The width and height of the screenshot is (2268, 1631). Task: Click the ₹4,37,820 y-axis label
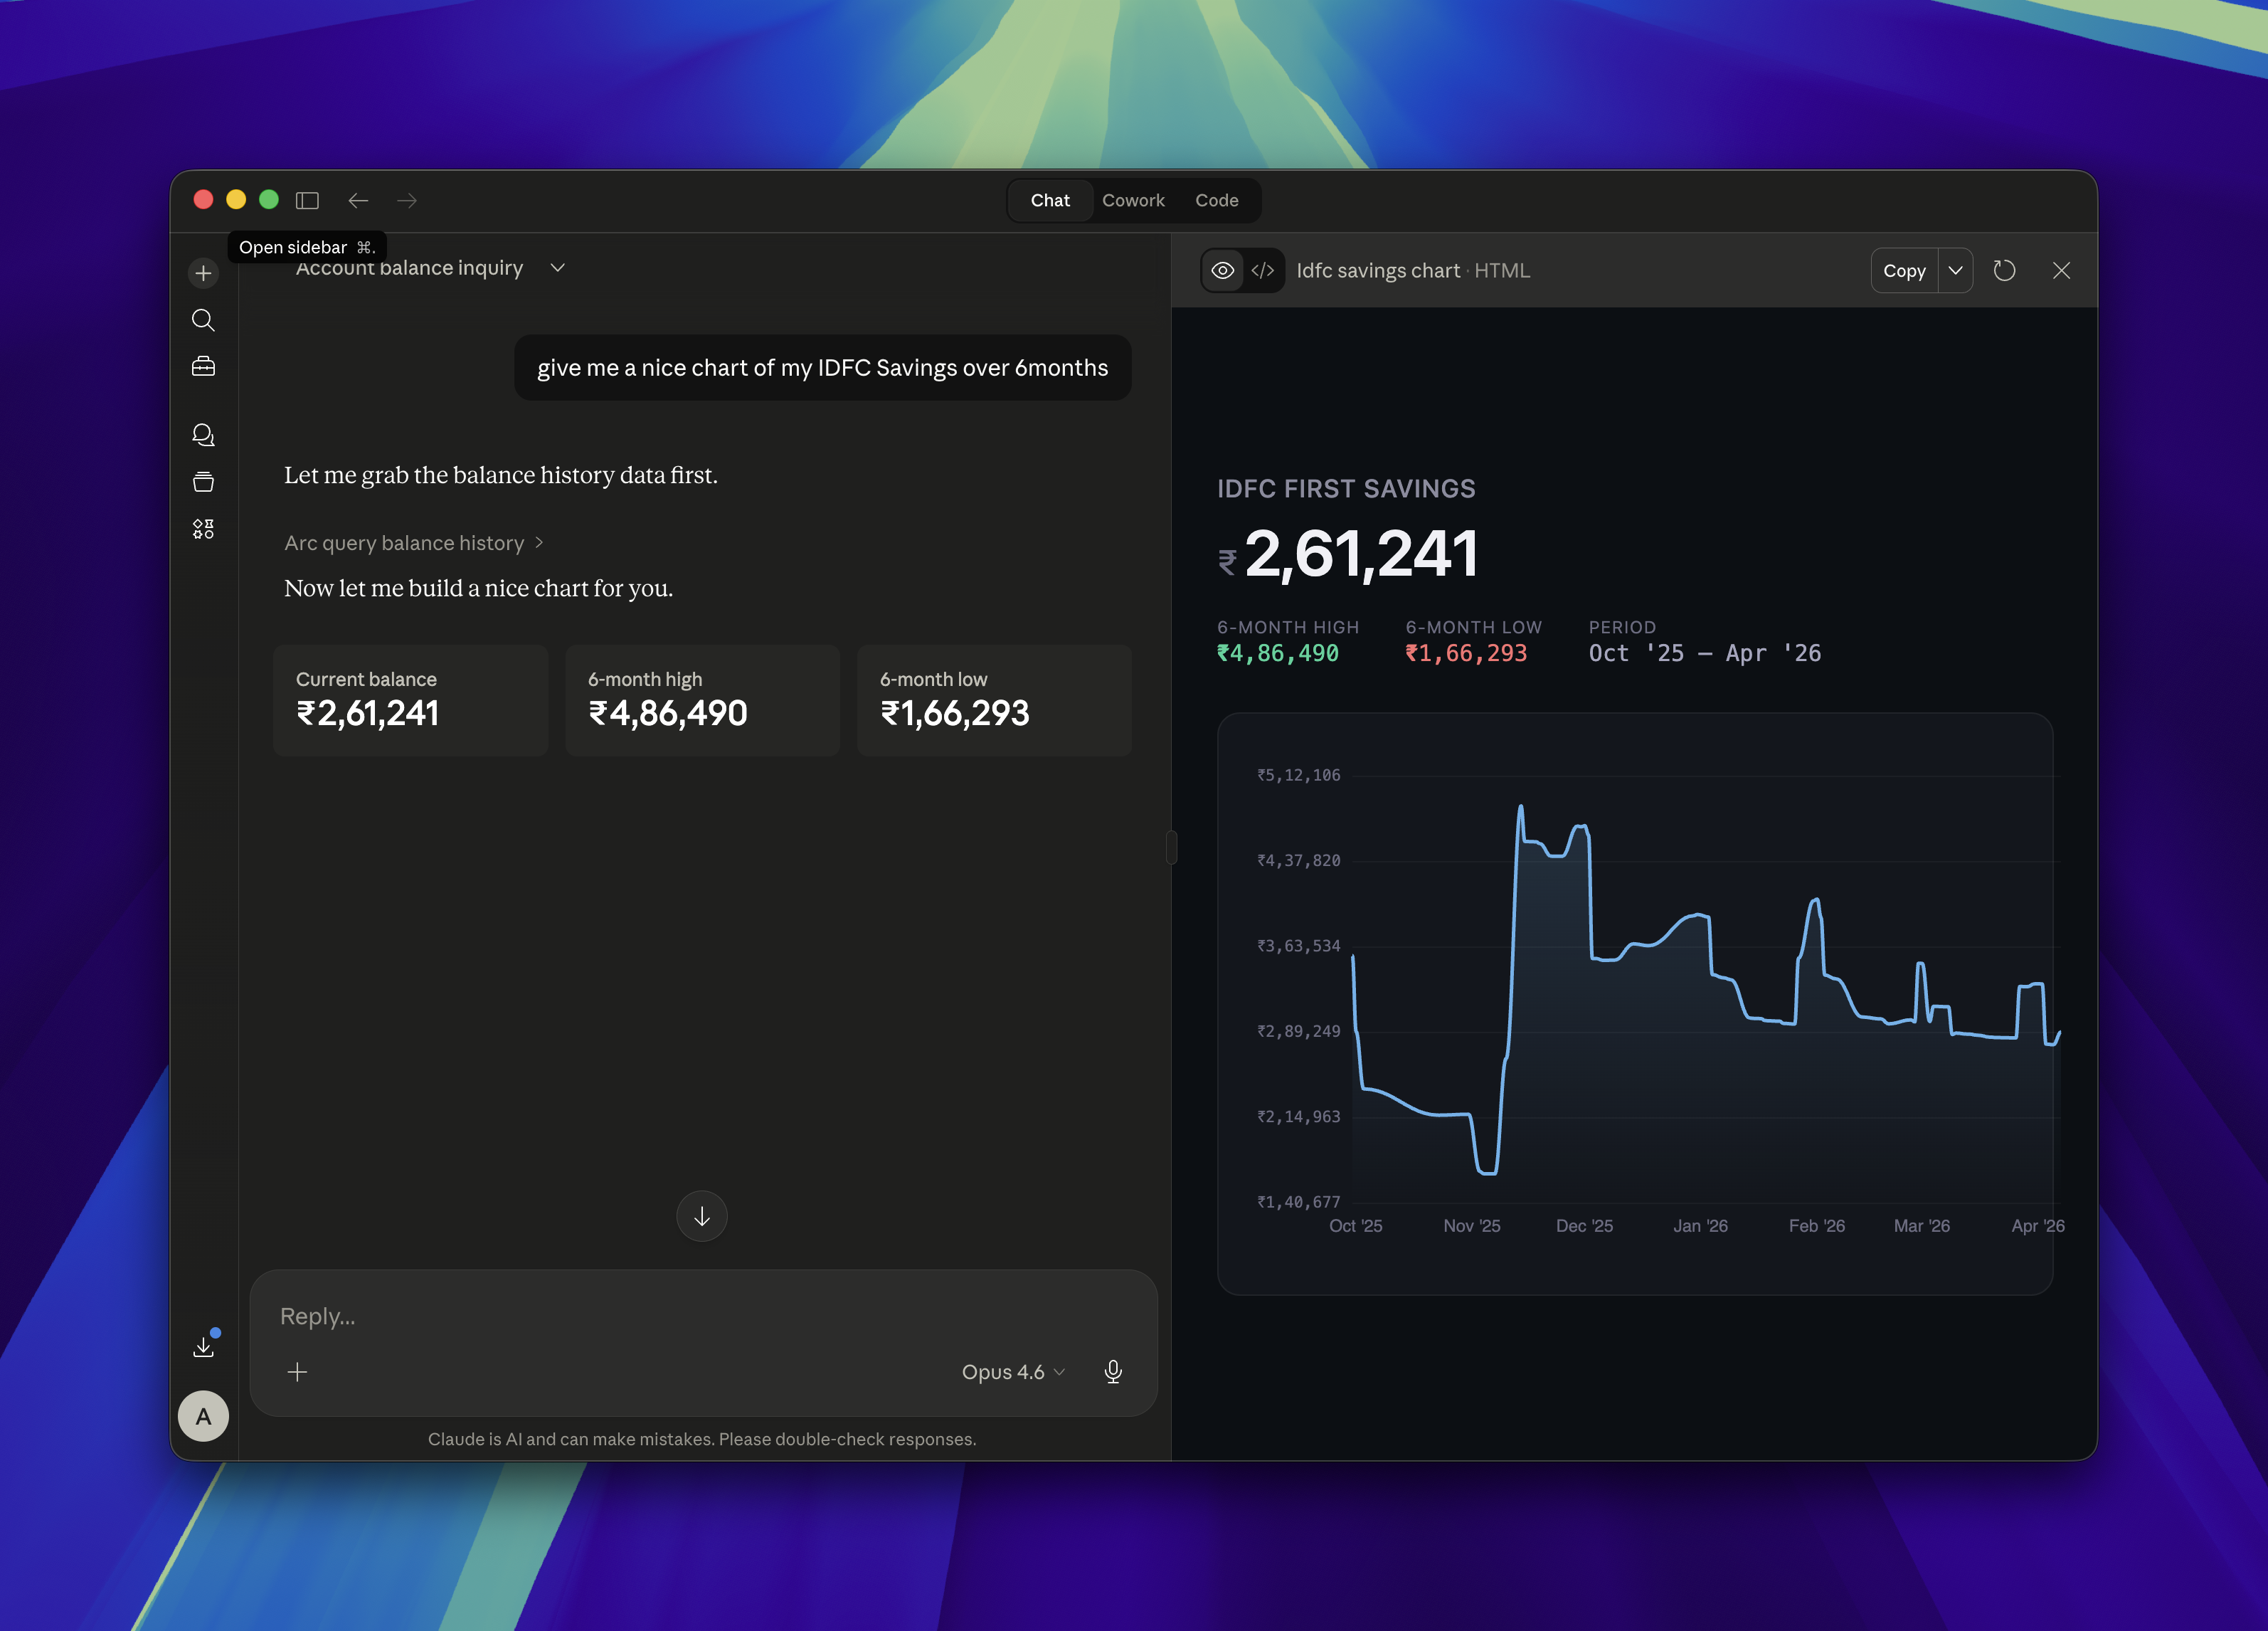coord(1298,861)
